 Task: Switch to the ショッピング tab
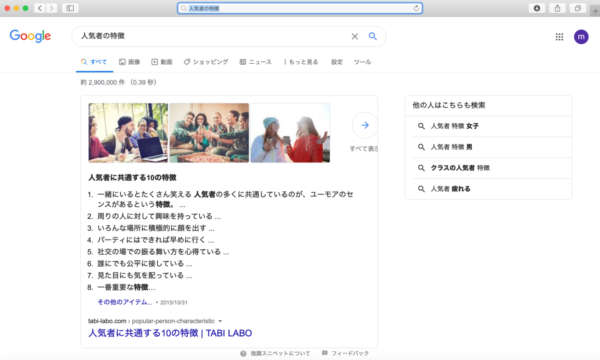pos(206,62)
